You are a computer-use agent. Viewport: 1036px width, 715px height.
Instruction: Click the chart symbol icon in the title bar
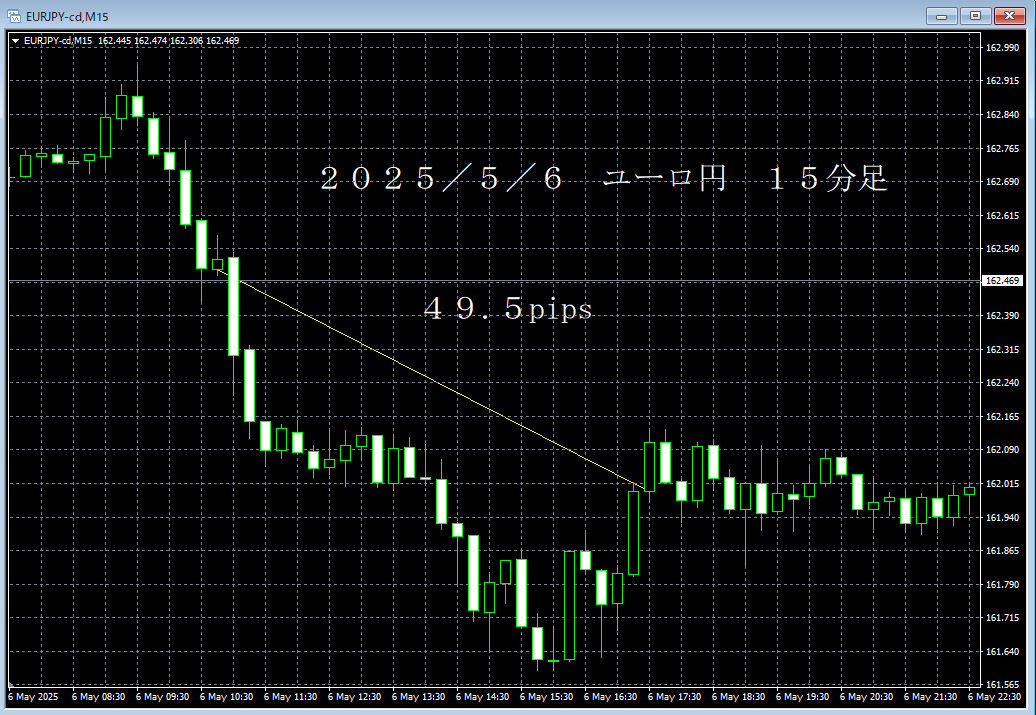(x=12, y=15)
